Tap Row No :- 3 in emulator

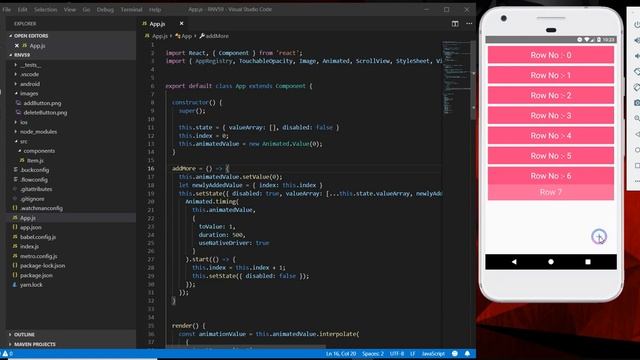tap(551, 116)
